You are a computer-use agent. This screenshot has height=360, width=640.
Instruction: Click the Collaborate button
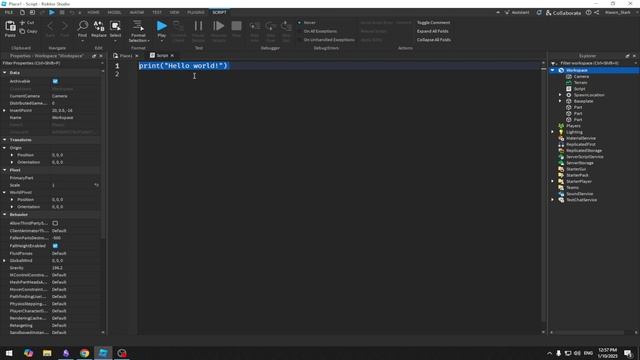pyautogui.click(x=563, y=13)
